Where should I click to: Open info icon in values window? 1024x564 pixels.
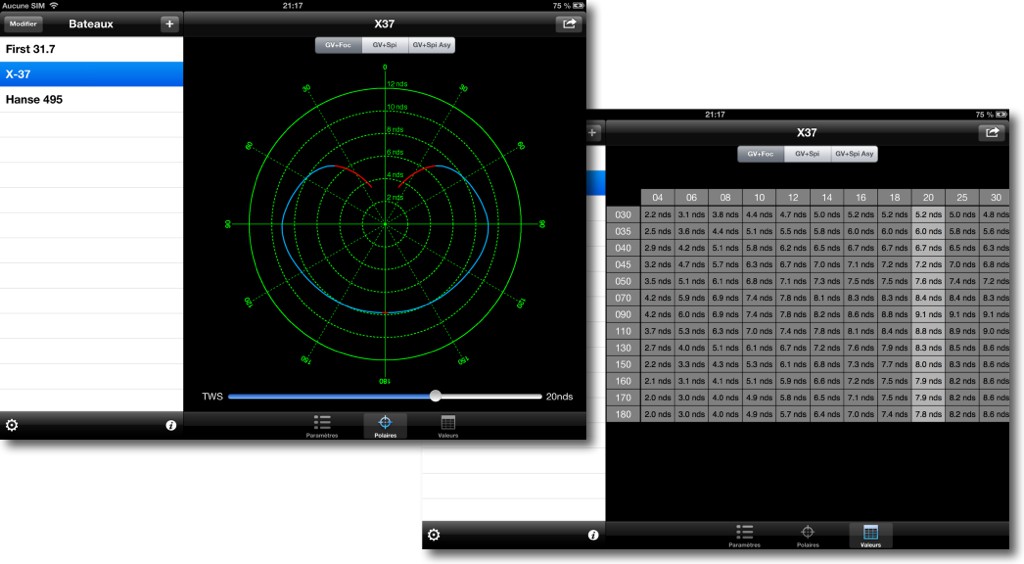[x=593, y=535]
